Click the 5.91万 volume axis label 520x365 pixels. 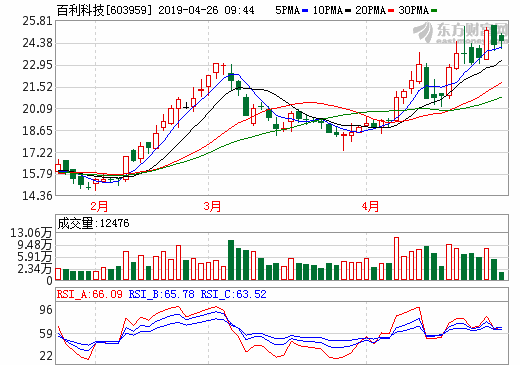35,257
